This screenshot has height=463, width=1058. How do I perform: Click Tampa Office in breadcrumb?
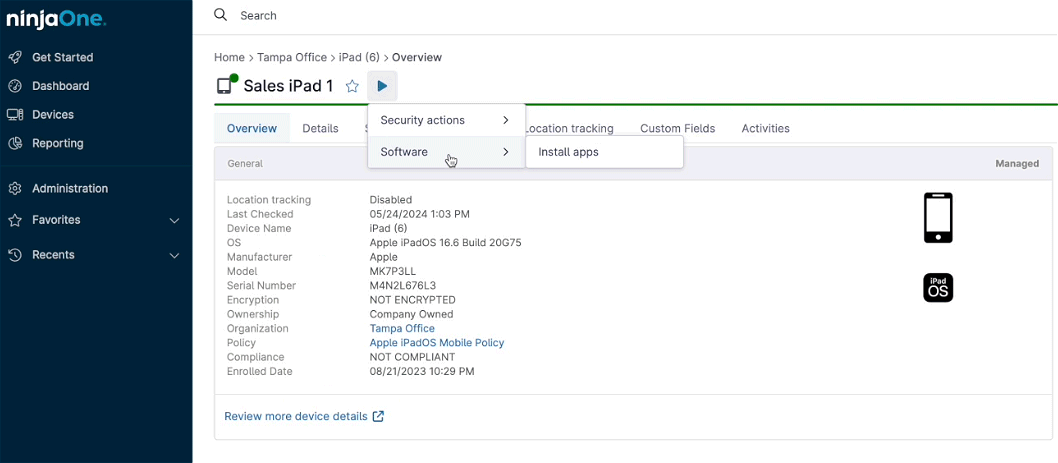(292, 57)
